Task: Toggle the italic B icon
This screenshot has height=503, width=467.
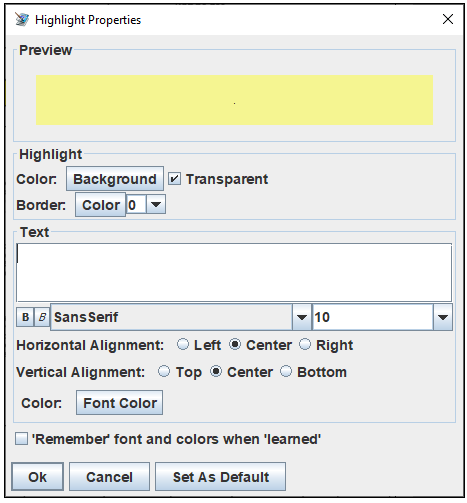Action: coord(42,317)
